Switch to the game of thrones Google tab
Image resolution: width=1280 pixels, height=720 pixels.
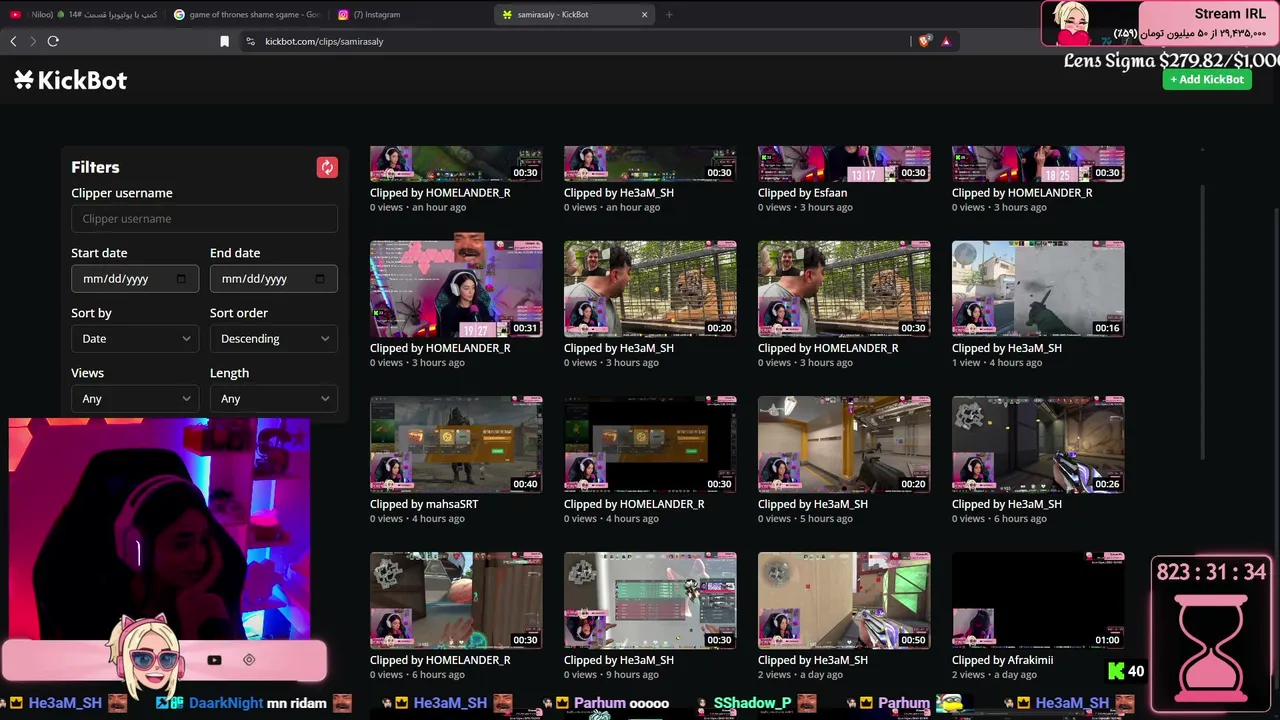247,14
